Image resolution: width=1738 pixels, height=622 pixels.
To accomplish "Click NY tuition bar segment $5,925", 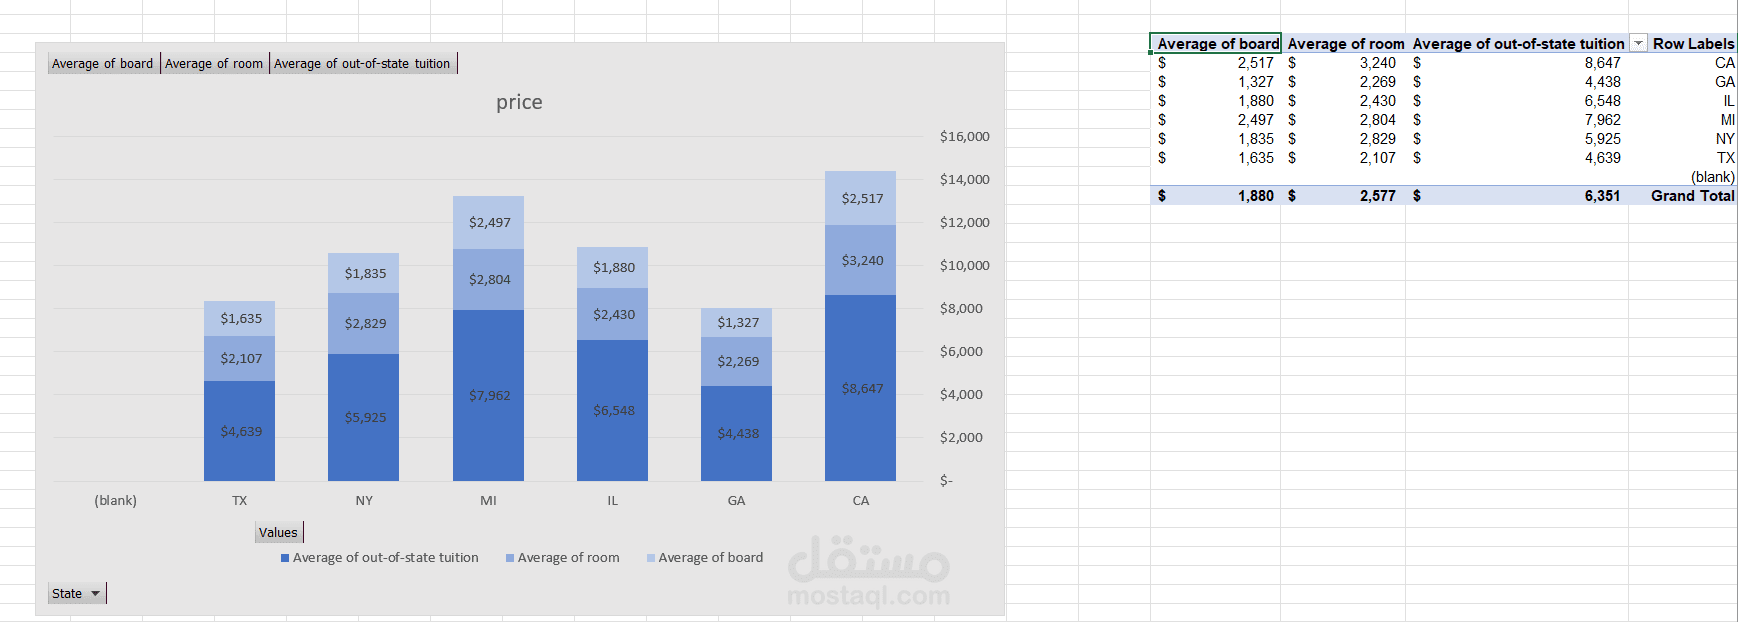I will pos(364,417).
